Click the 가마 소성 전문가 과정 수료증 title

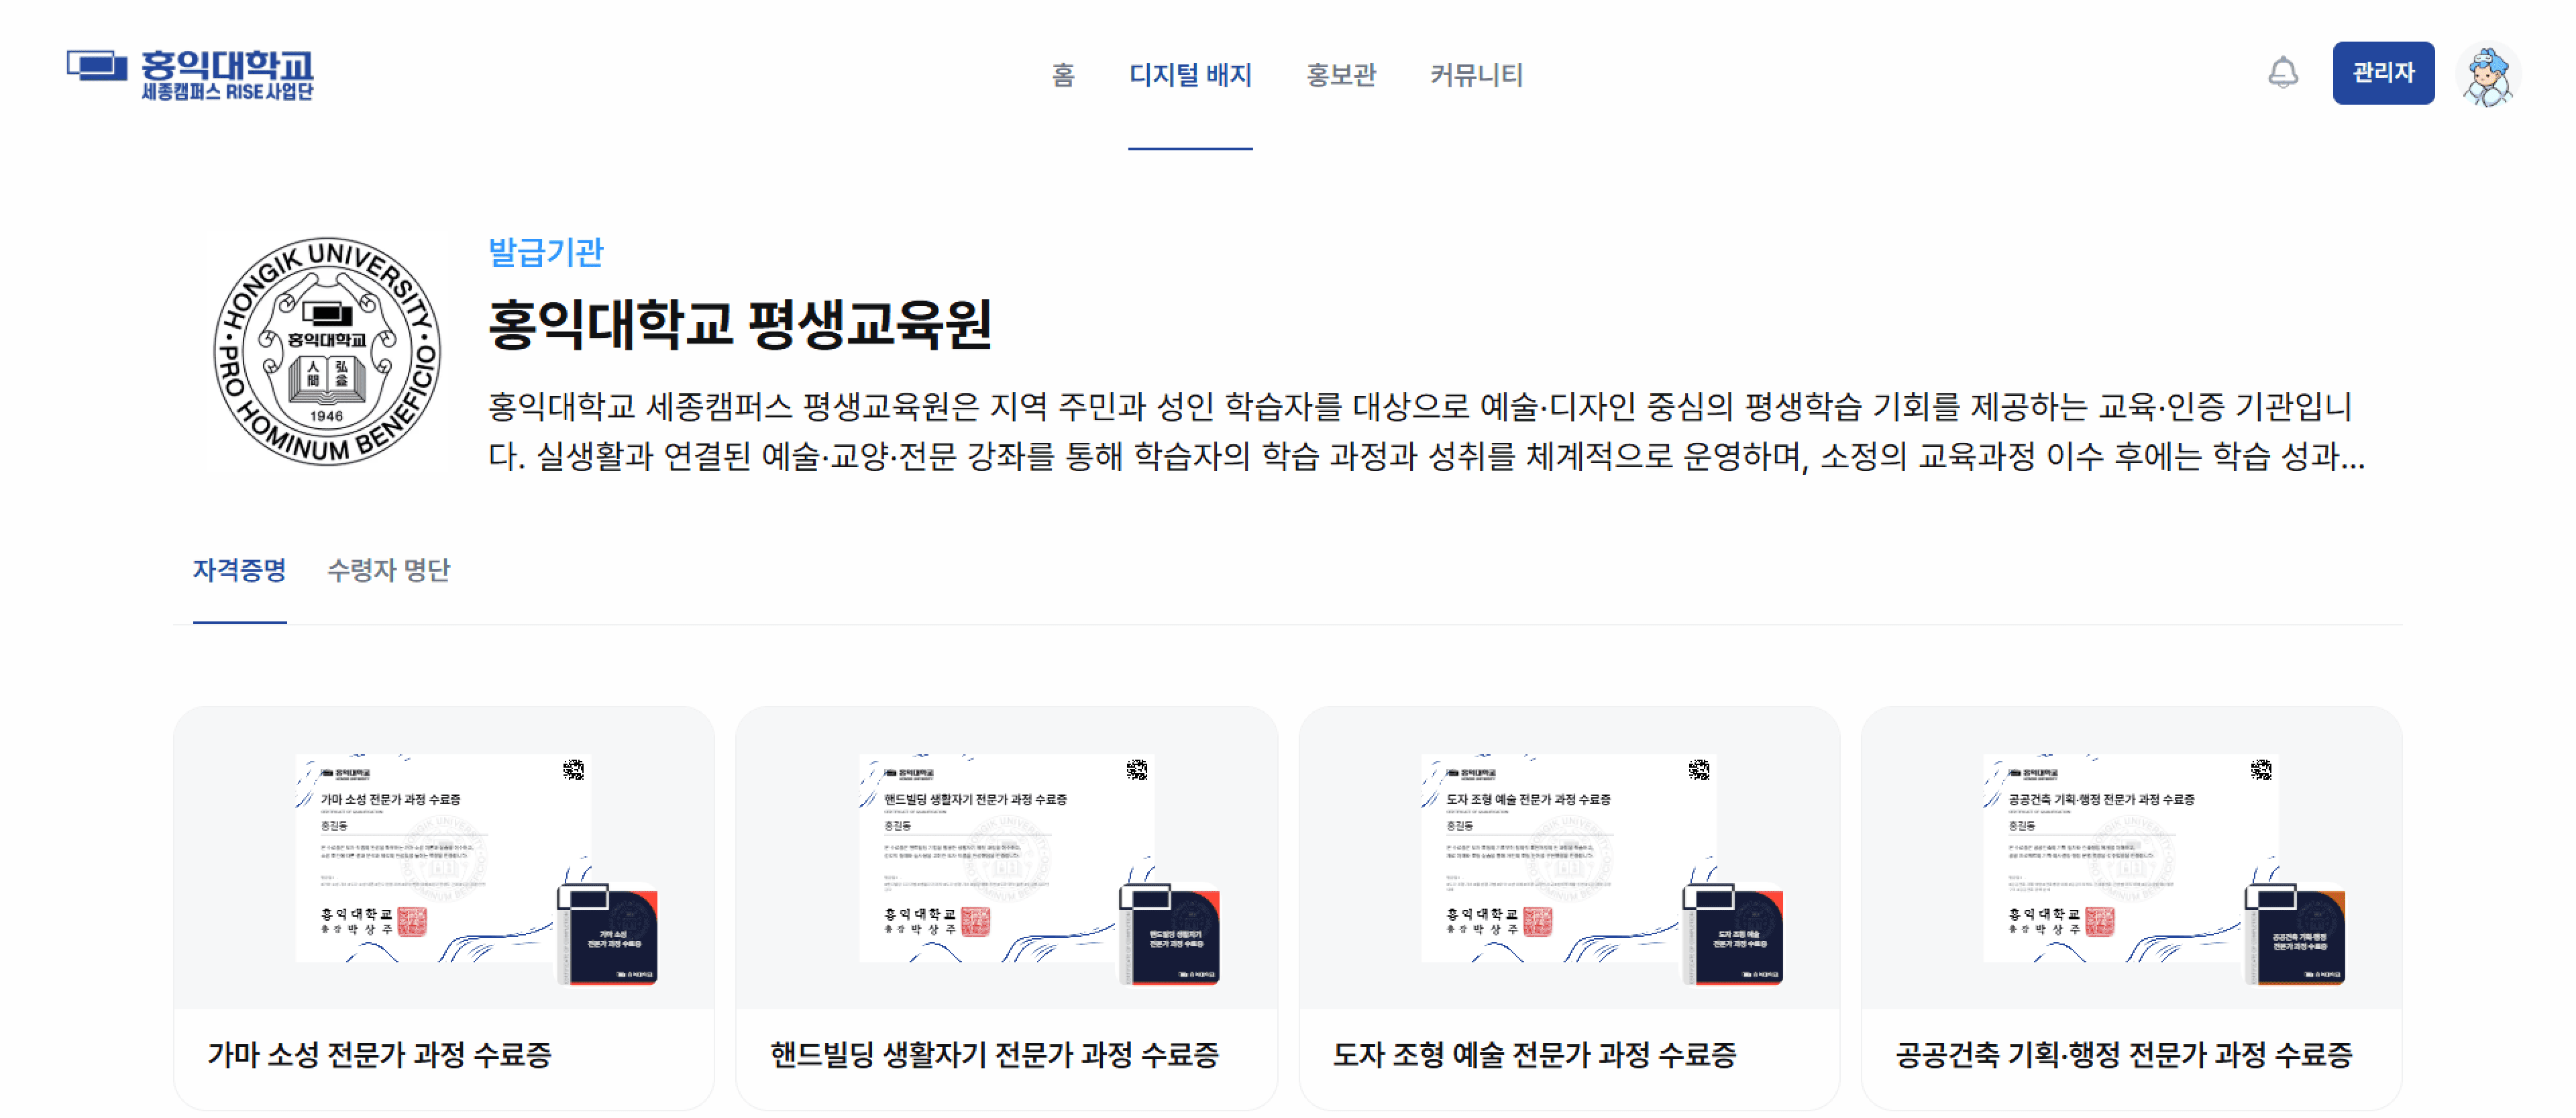click(x=380, y=1055)
